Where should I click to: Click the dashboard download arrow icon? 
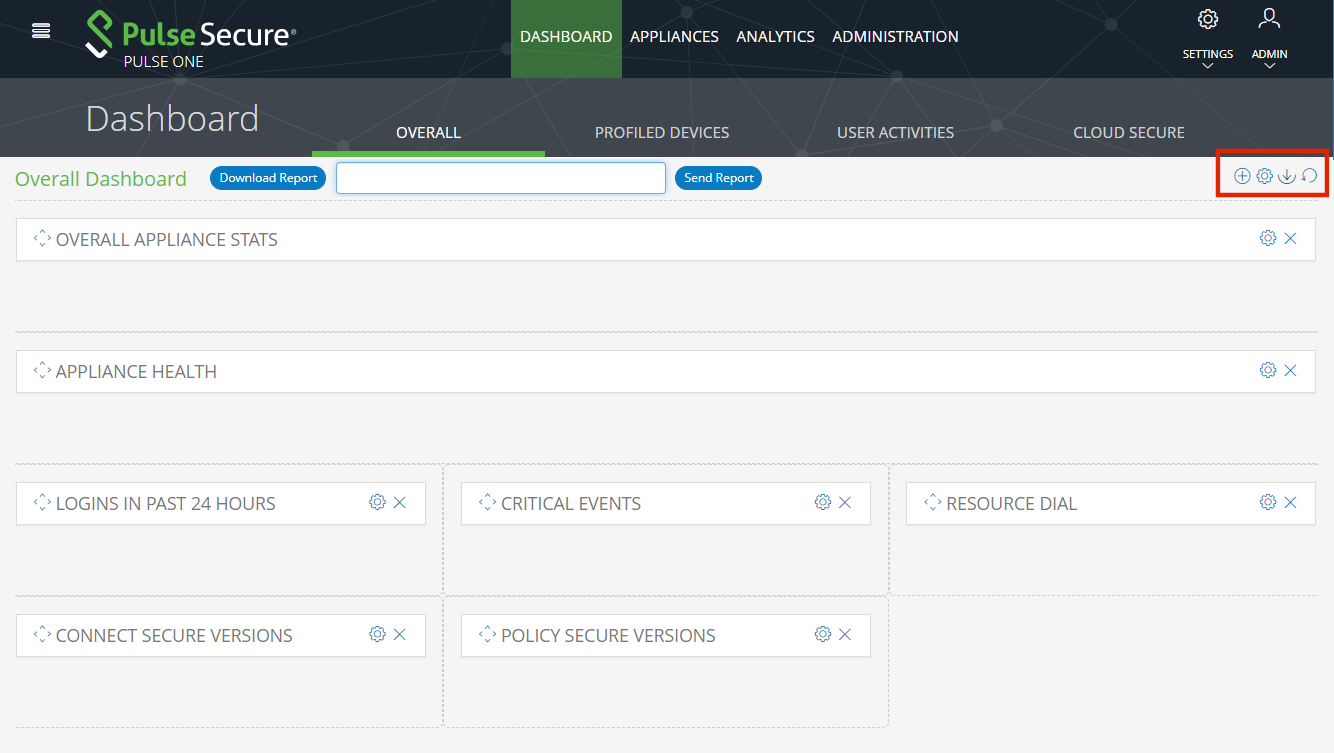pyautogui.click(x=1287, y=176)
